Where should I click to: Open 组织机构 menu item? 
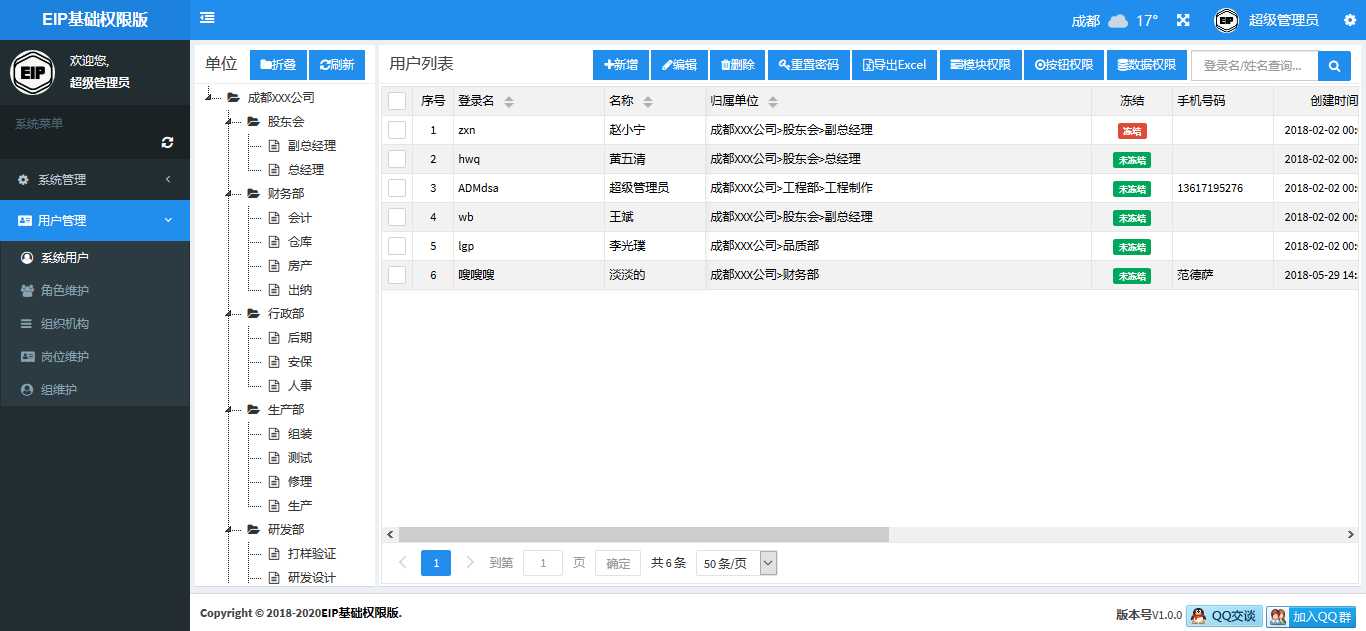pos(95,324)
